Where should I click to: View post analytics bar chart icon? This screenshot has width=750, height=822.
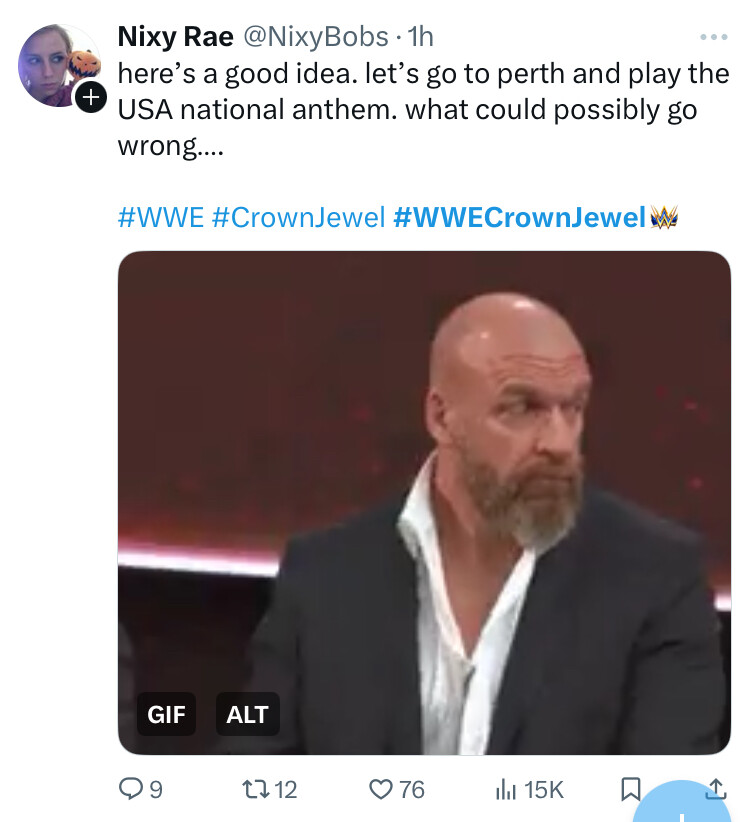[x=506, y=789]
